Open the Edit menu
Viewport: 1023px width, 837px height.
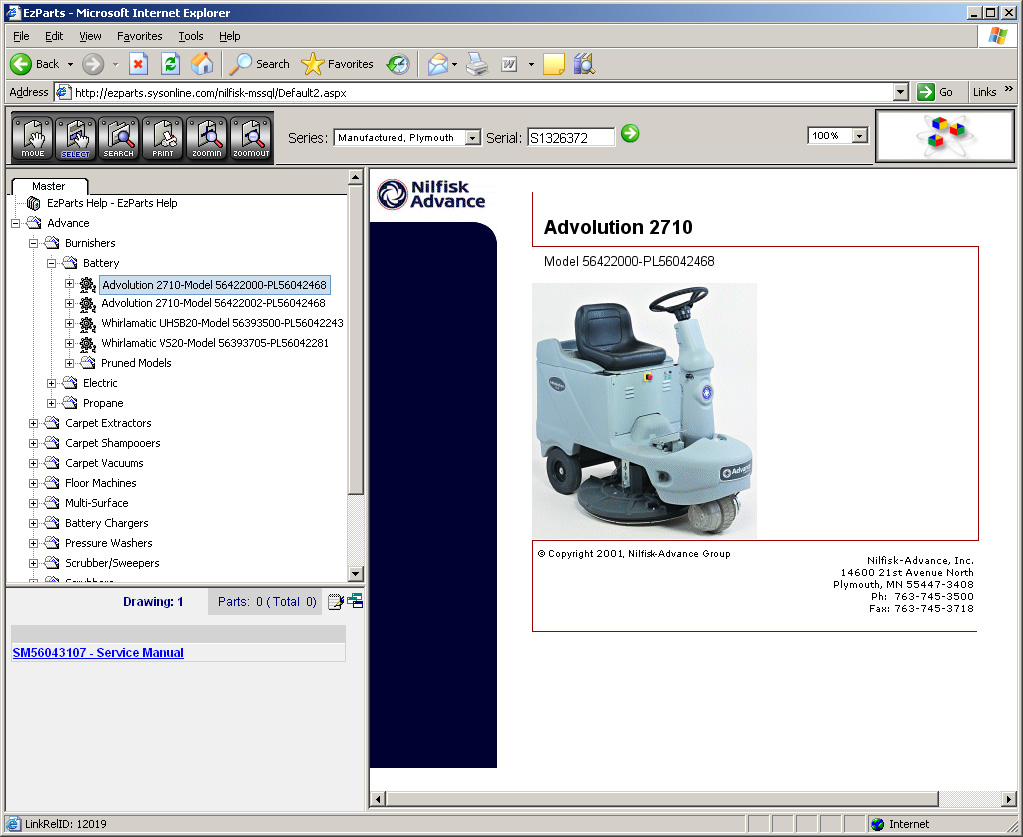point(54,36)
